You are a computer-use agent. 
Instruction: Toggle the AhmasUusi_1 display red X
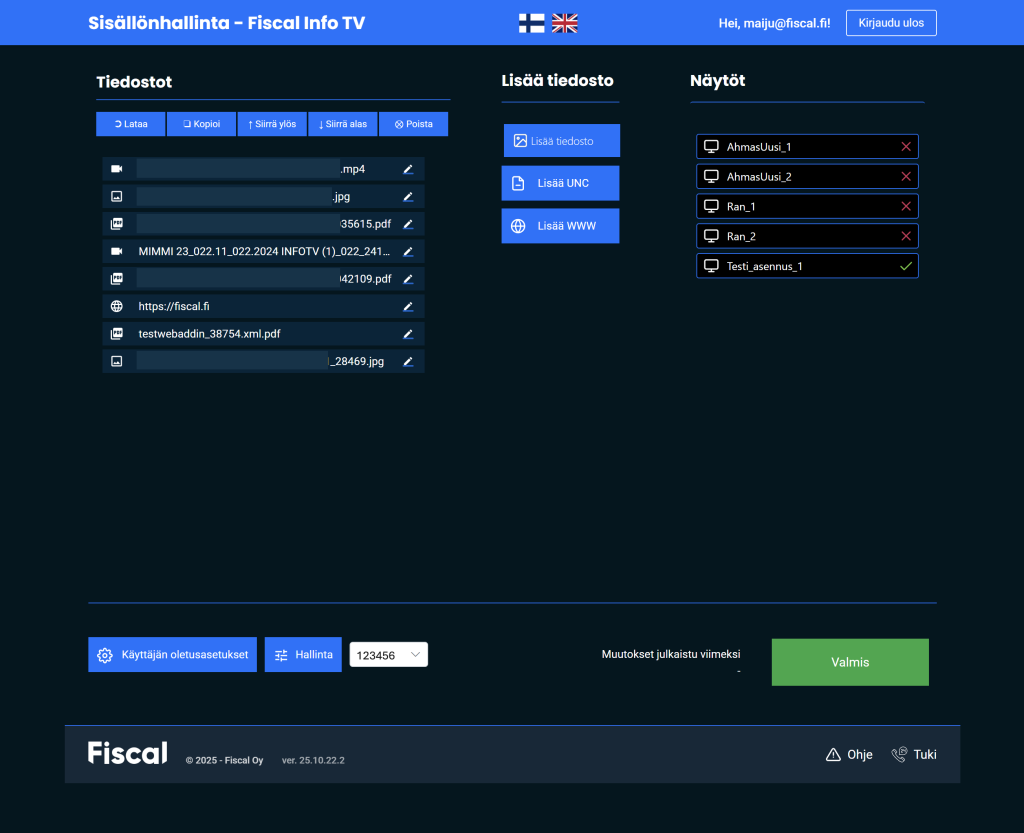click(906, 147)
